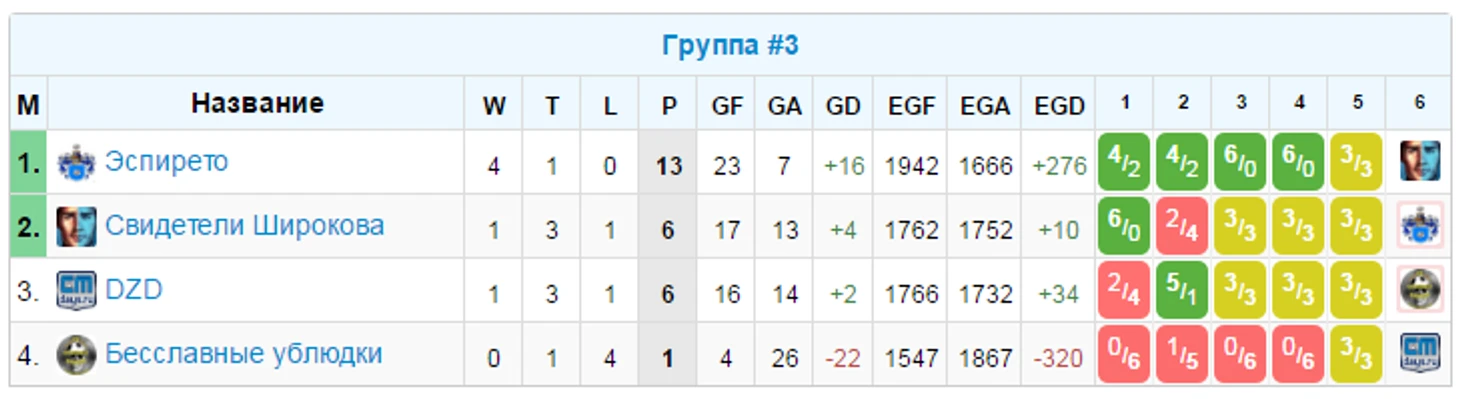Click the sixth-match CM logo in Бесславные ублюдки row

(x=1420, y=354)
